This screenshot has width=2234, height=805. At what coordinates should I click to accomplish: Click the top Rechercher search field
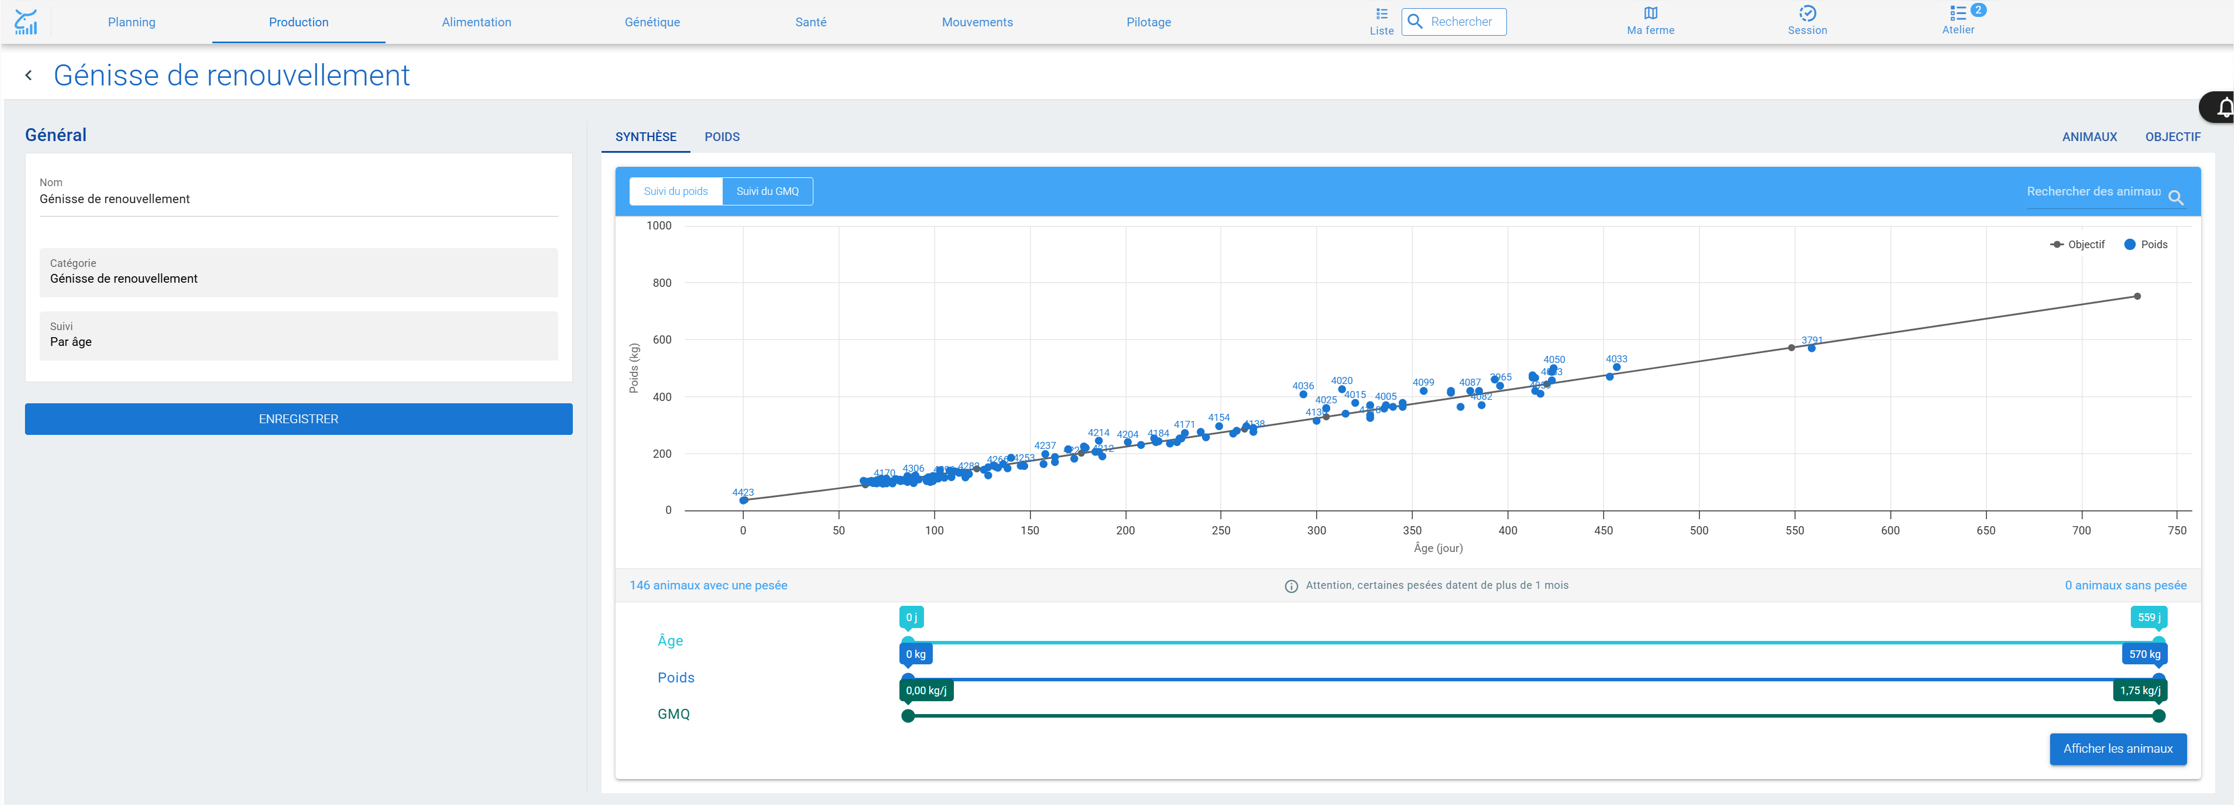[x=1454, y=22]
